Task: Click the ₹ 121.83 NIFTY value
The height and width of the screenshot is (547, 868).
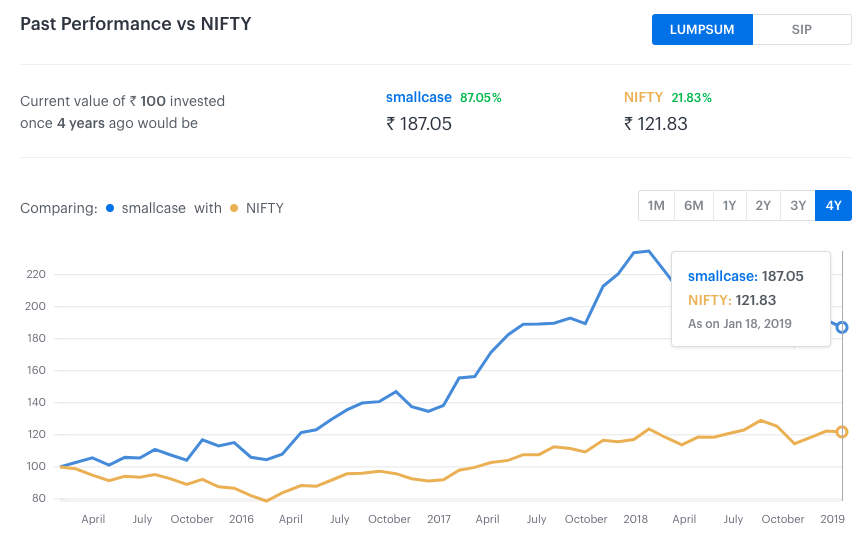Action: point(656,123)
